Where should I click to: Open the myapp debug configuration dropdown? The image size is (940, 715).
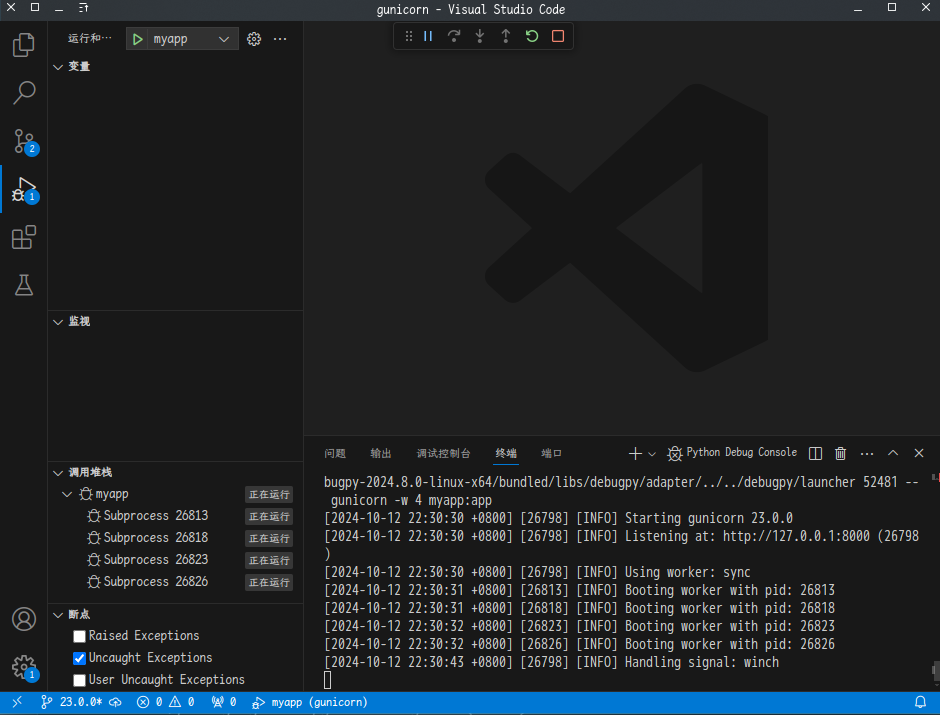point(192,39)
